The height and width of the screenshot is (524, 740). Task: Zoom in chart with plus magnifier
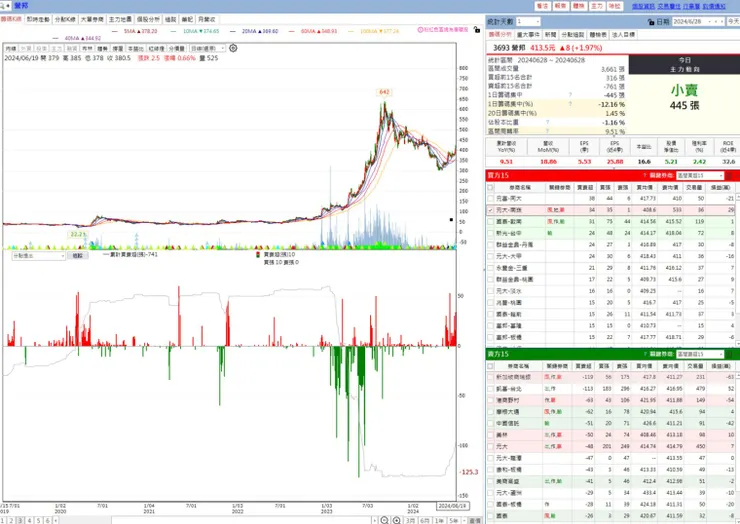pos(397,520)
